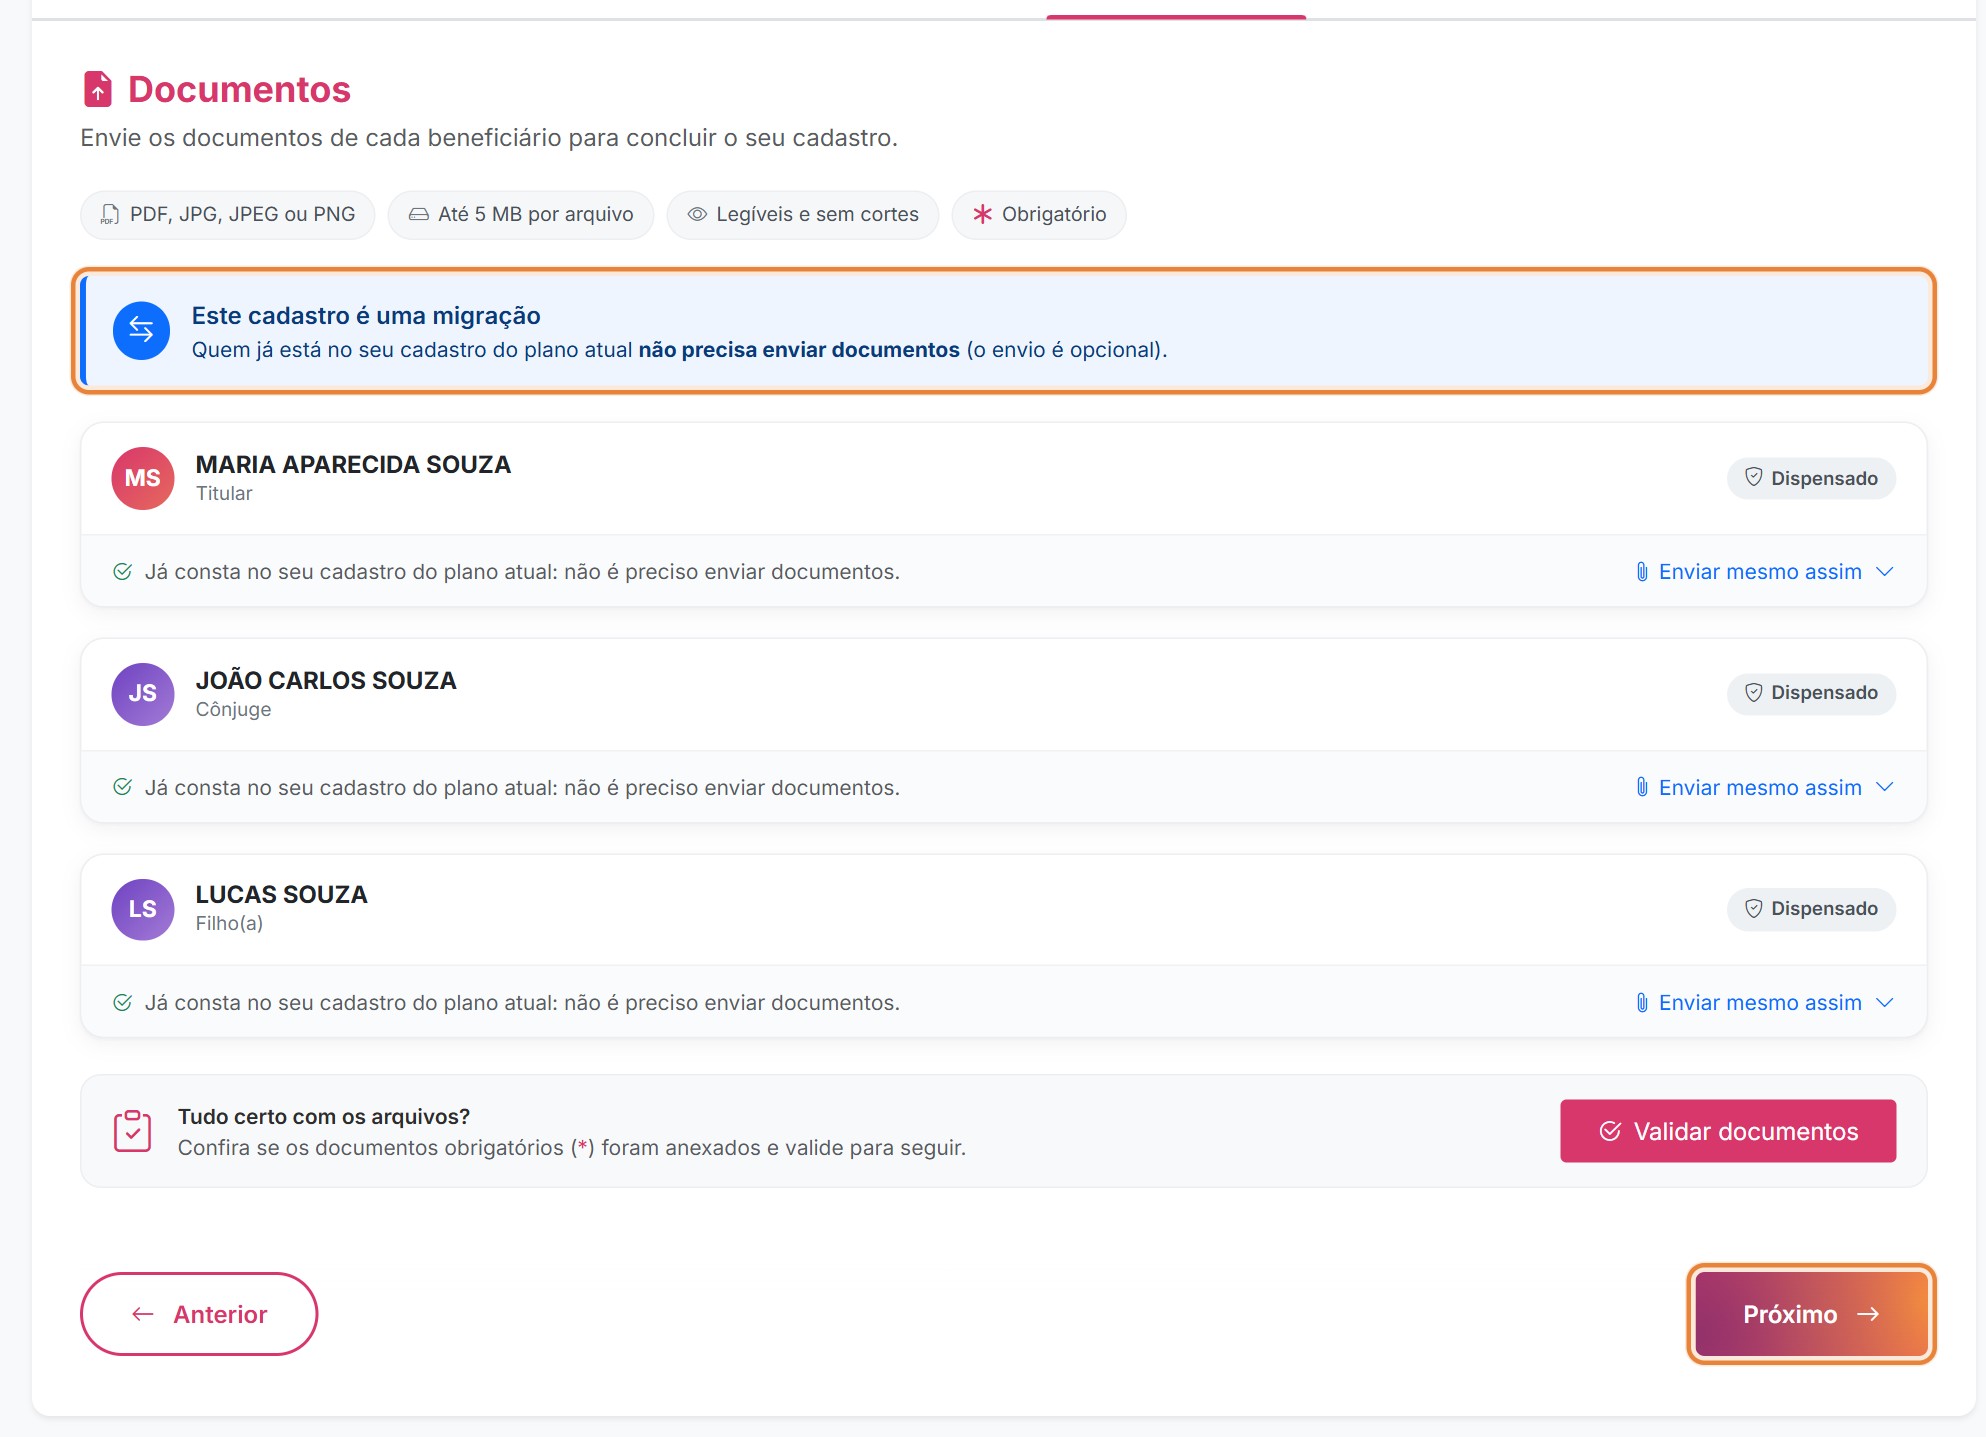Click the name LUCAS SOUZA
The height and width of the screenshot is (1437, 1986).
[282, 895]
